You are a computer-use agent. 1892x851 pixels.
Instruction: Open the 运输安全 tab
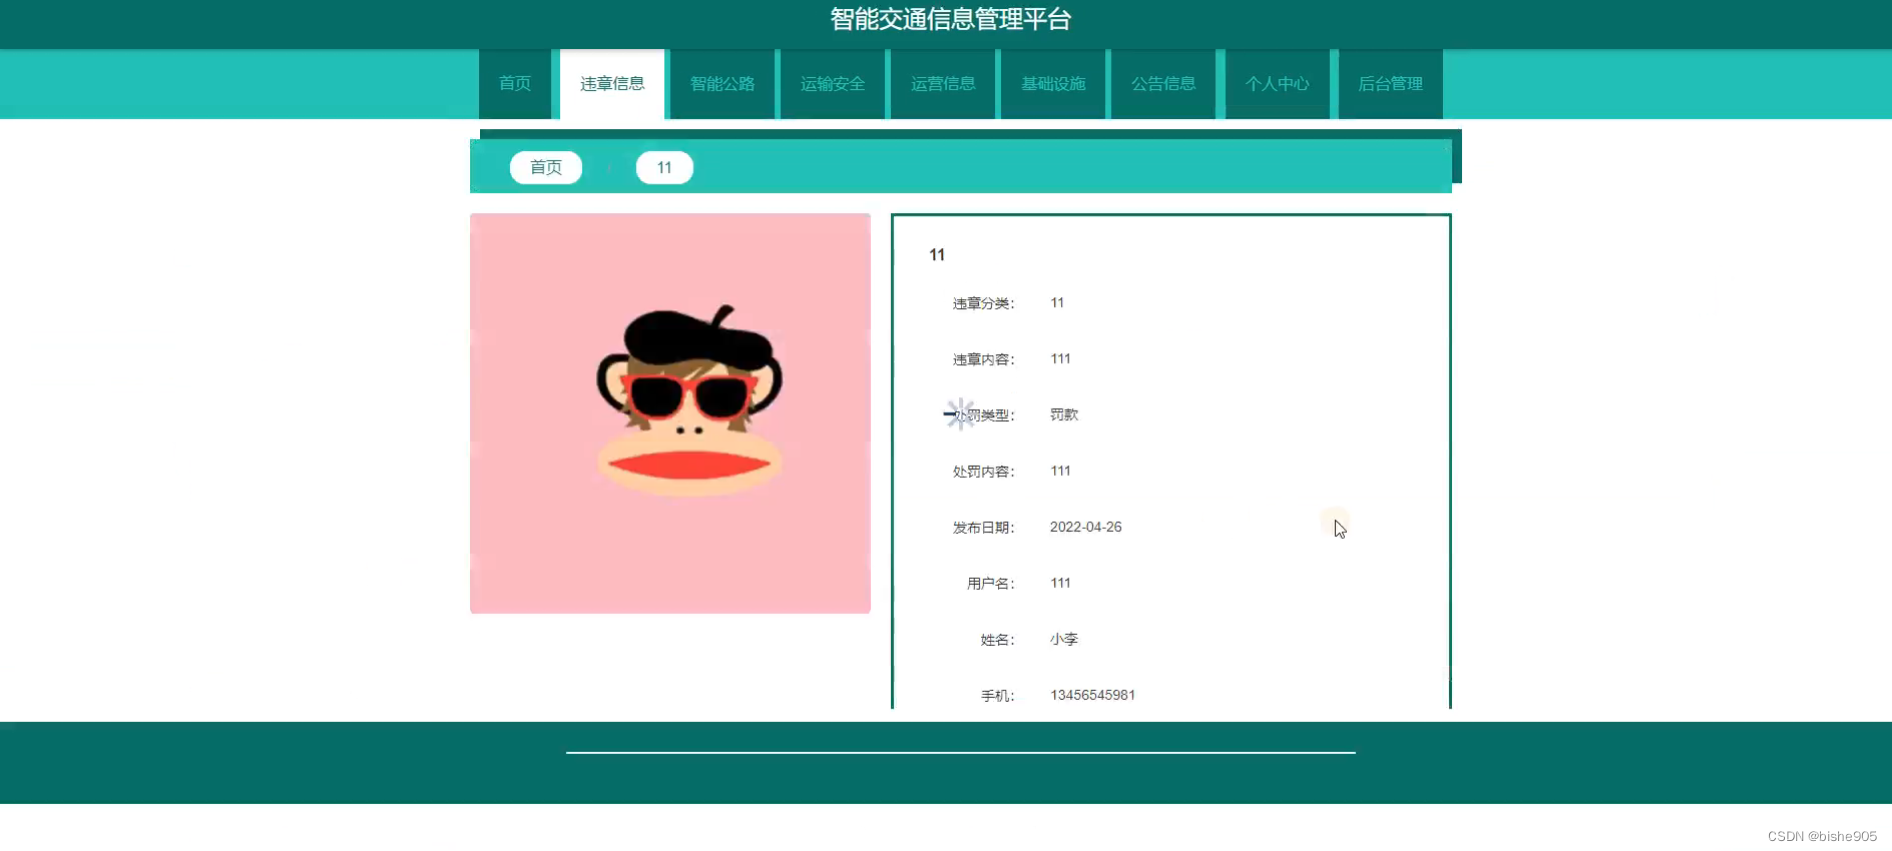pos(832,84)
